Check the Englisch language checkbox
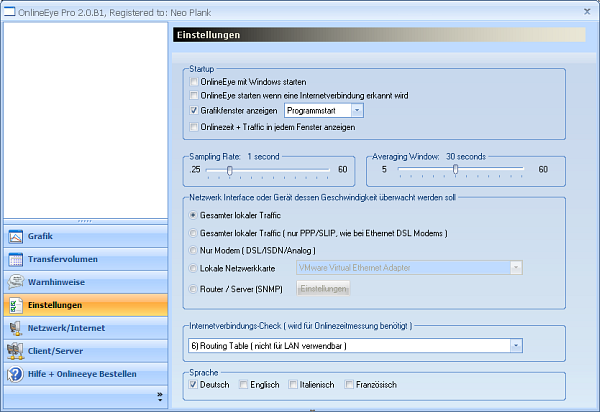The height and width of the screenshot is (412, 600). click(243, 384)
